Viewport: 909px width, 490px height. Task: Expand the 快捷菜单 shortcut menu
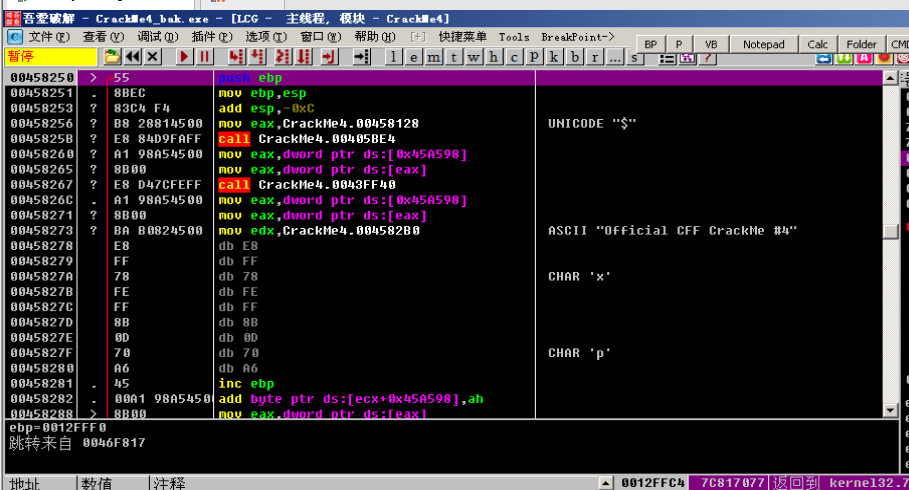click(462, 37)
